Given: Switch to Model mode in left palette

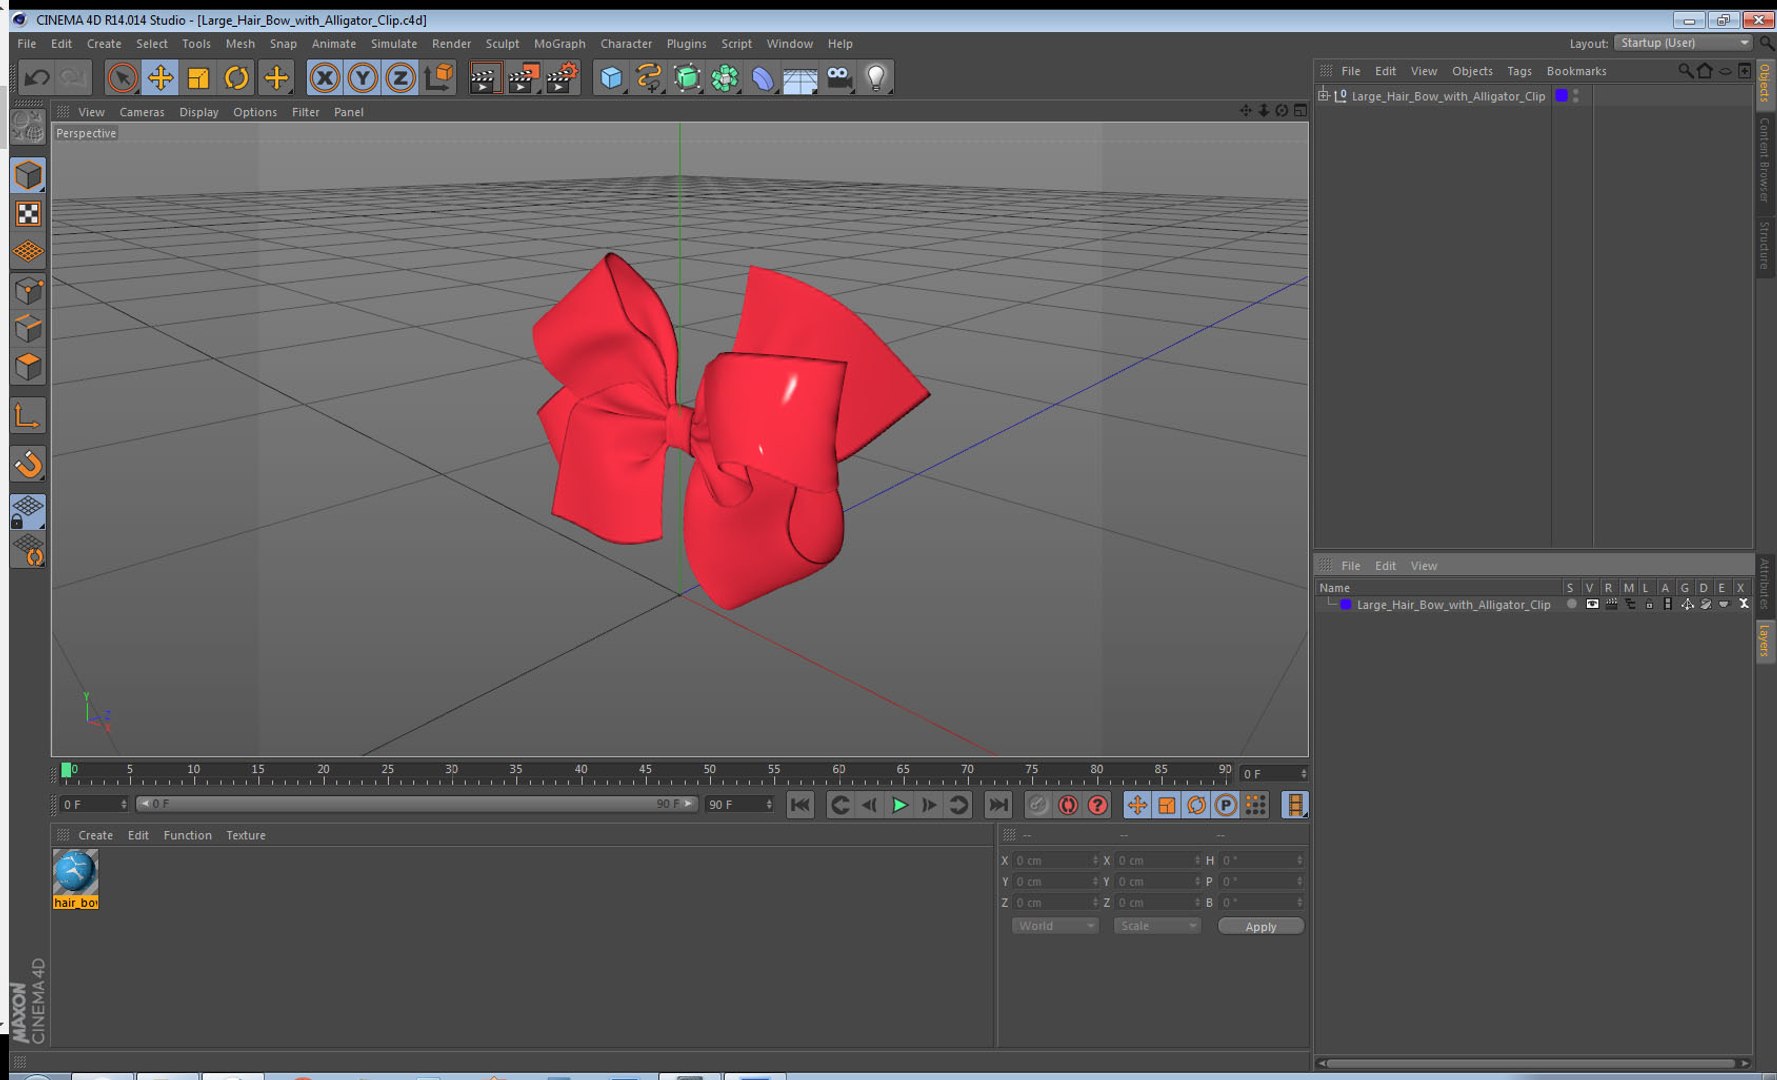Looking at the screenshot, I should coord(28,175).
